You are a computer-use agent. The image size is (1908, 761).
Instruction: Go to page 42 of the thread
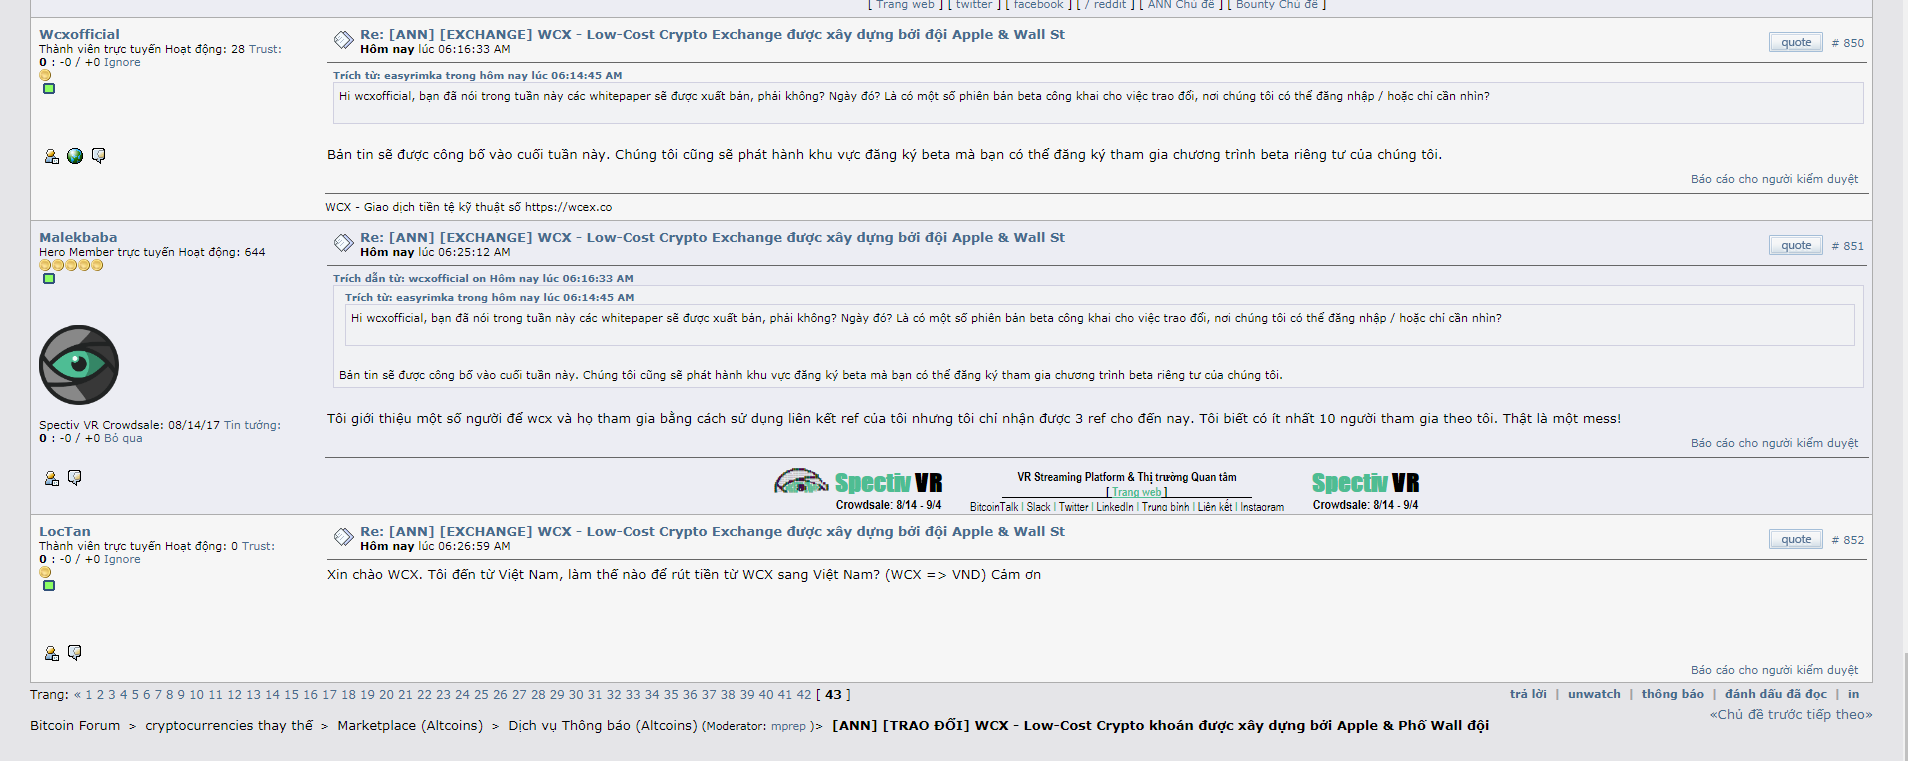coord(804,694)
